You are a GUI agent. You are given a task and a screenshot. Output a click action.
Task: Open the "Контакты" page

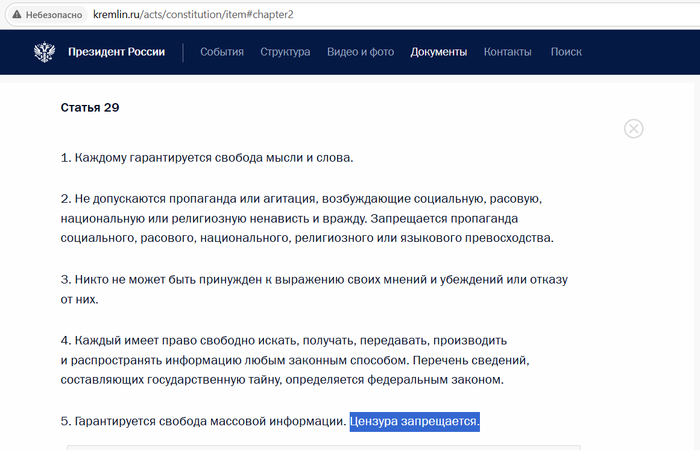(x=508, y=52)
